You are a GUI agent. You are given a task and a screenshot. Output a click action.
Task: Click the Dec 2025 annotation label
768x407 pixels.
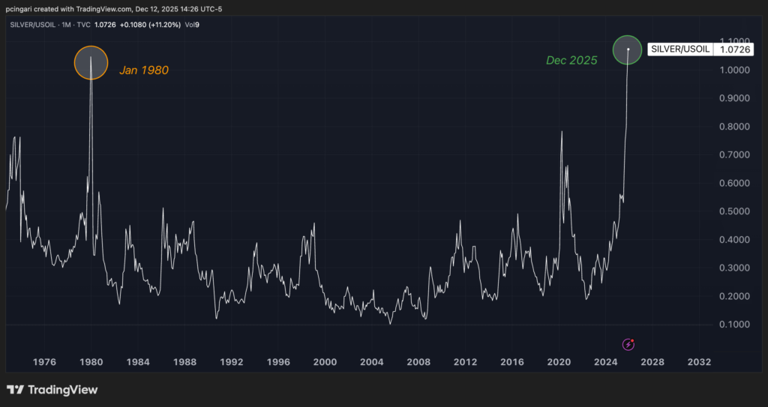[572, 60]
